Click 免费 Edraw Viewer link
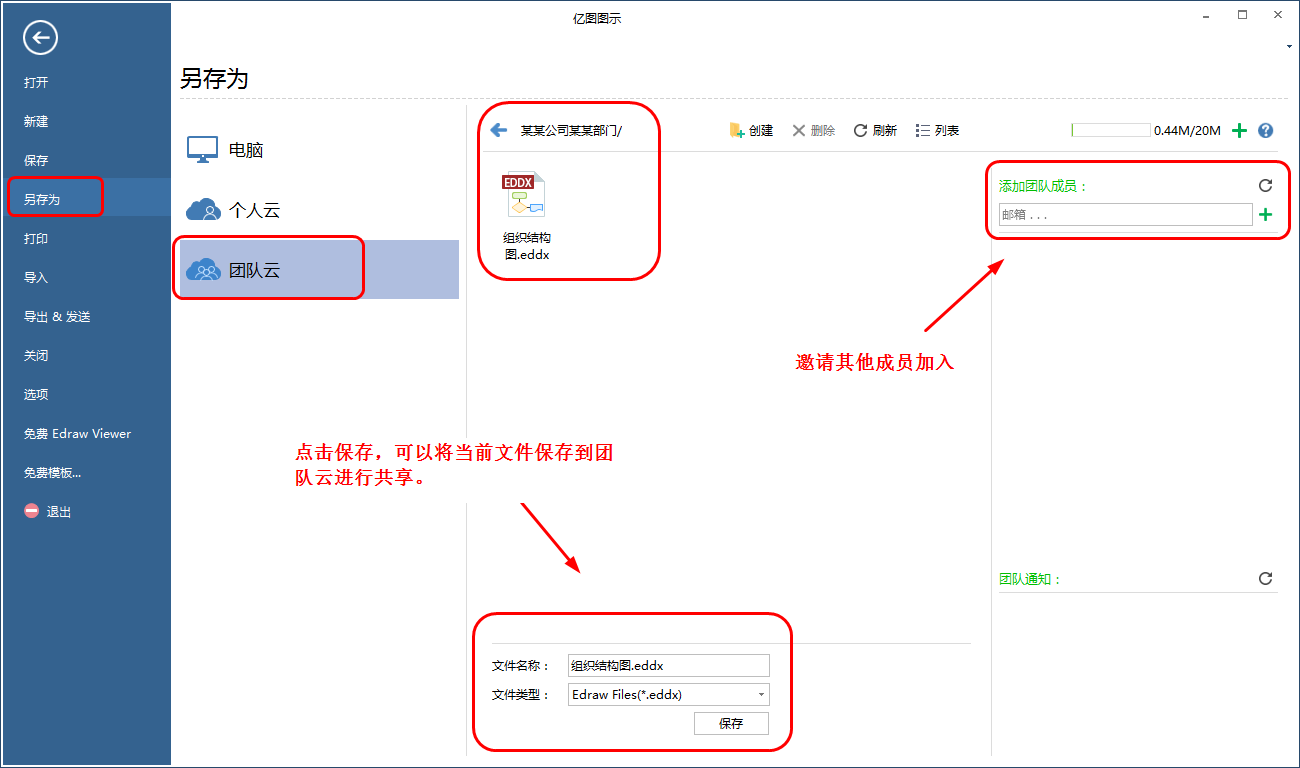Viewport: 1300px width, 768px height. 77,433
